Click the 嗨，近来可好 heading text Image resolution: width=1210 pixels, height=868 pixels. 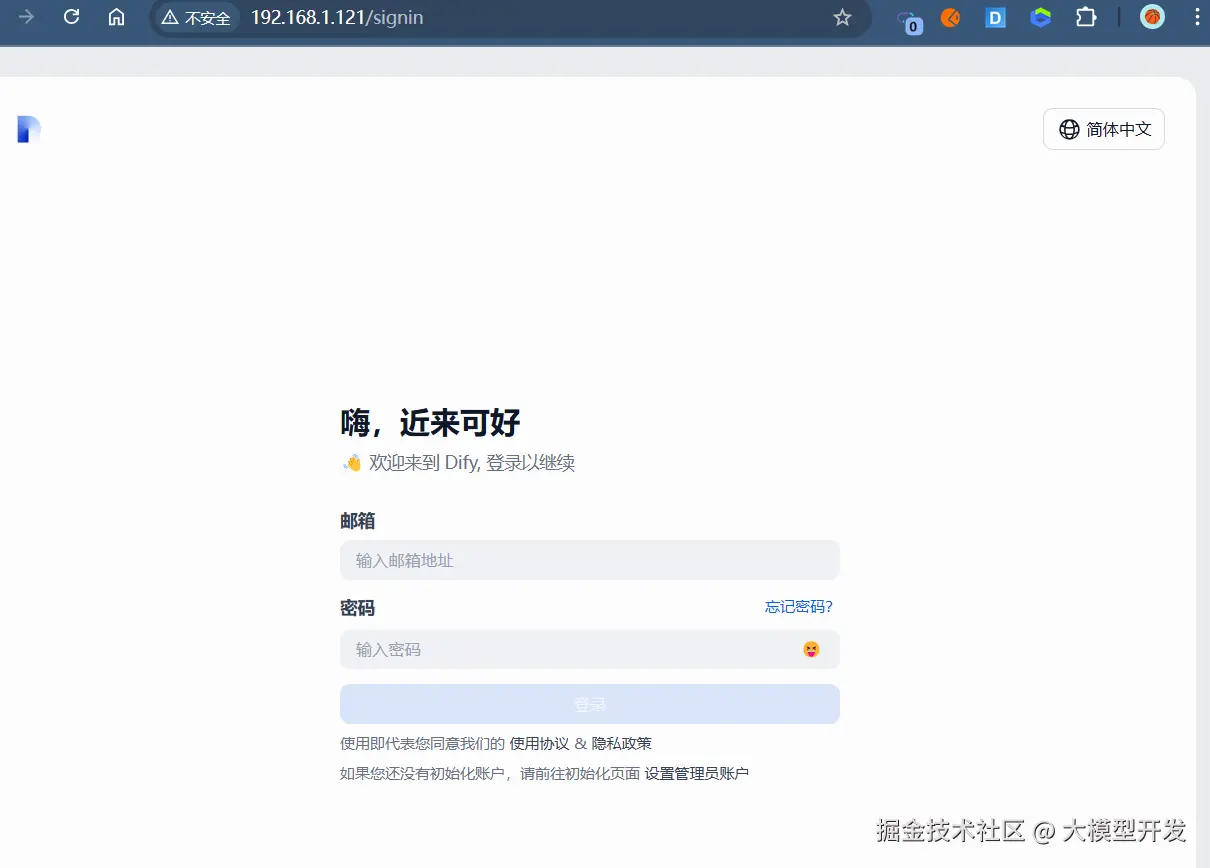pyautogui.click(x=431, y=423)
